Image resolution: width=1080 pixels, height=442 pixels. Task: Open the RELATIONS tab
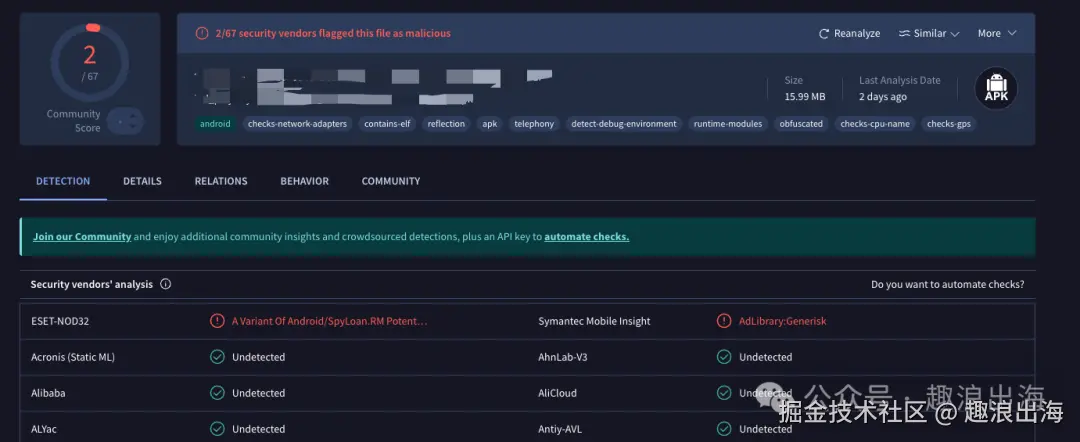[221, 181]
